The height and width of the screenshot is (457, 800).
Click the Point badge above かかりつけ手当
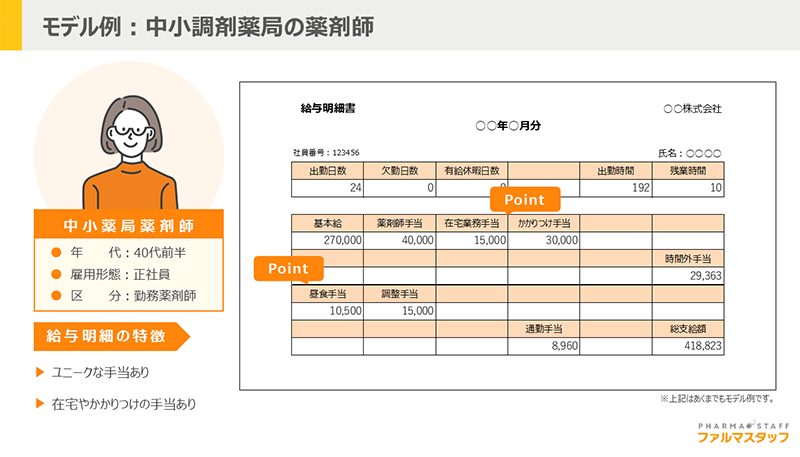pos(523,200)
